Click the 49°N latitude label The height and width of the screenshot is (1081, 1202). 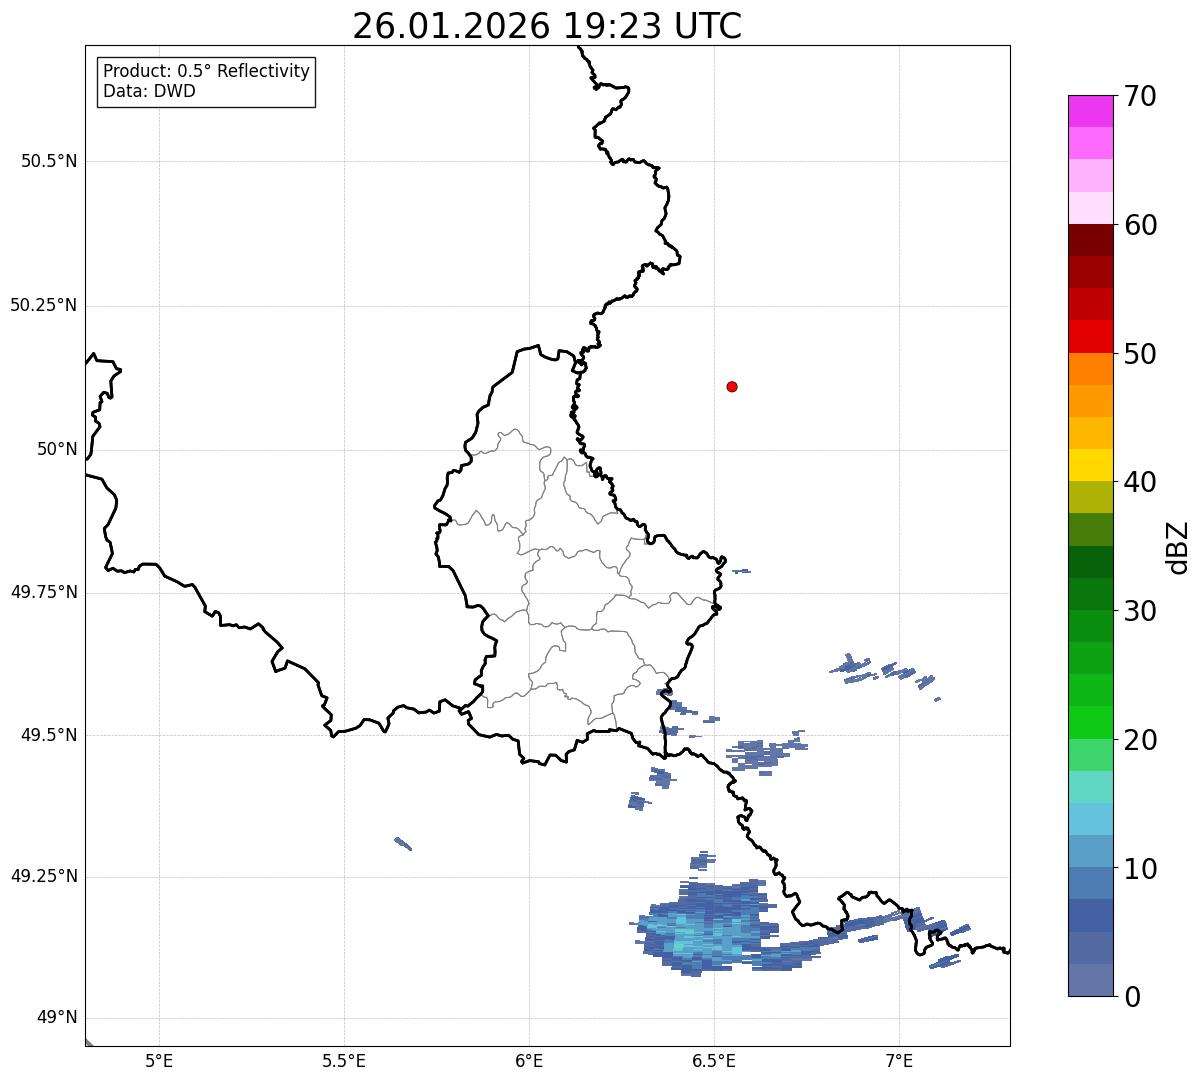(56, 1018)
